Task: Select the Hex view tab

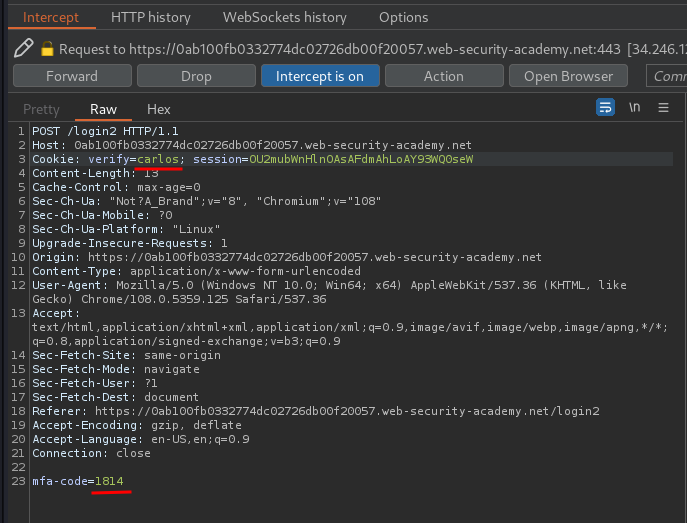Action: click(x=159, y=109)
